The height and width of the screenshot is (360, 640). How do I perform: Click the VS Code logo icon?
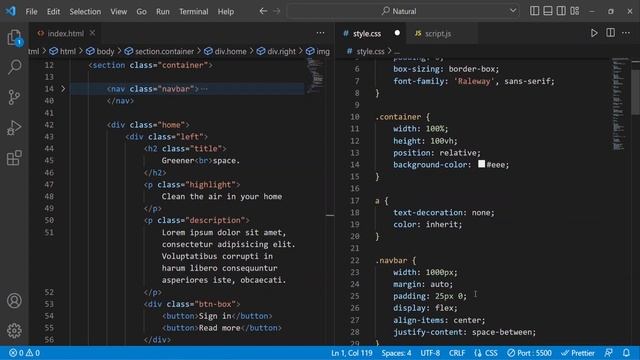pos(11,11)
